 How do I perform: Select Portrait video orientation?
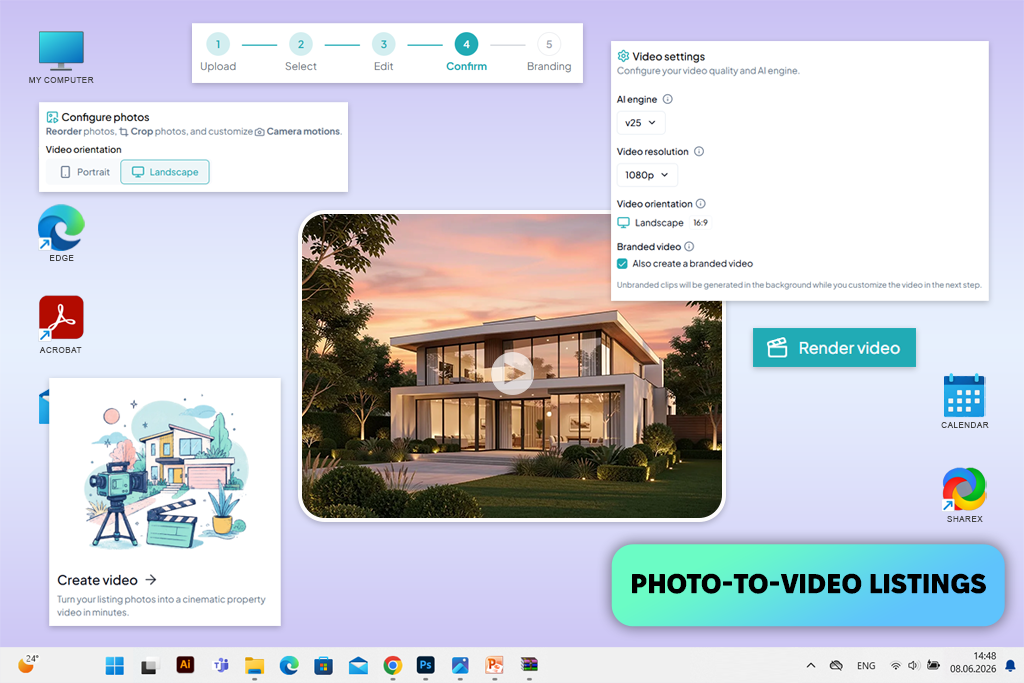click(x=86, y=172)
